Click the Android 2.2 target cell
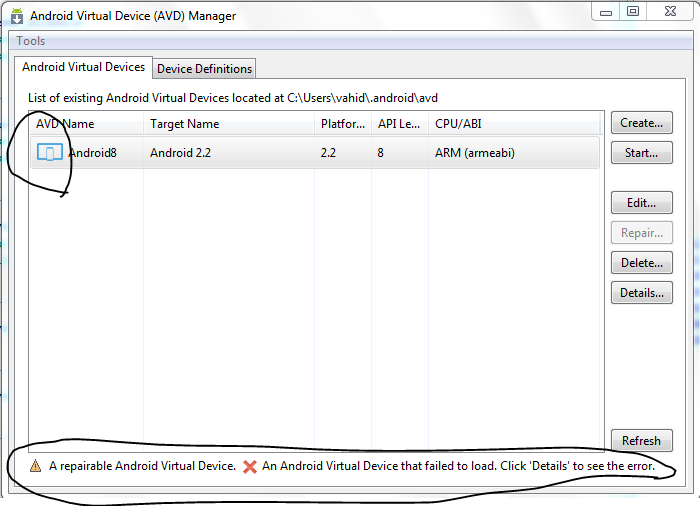 pyautogui.click(x=180, y=153)
